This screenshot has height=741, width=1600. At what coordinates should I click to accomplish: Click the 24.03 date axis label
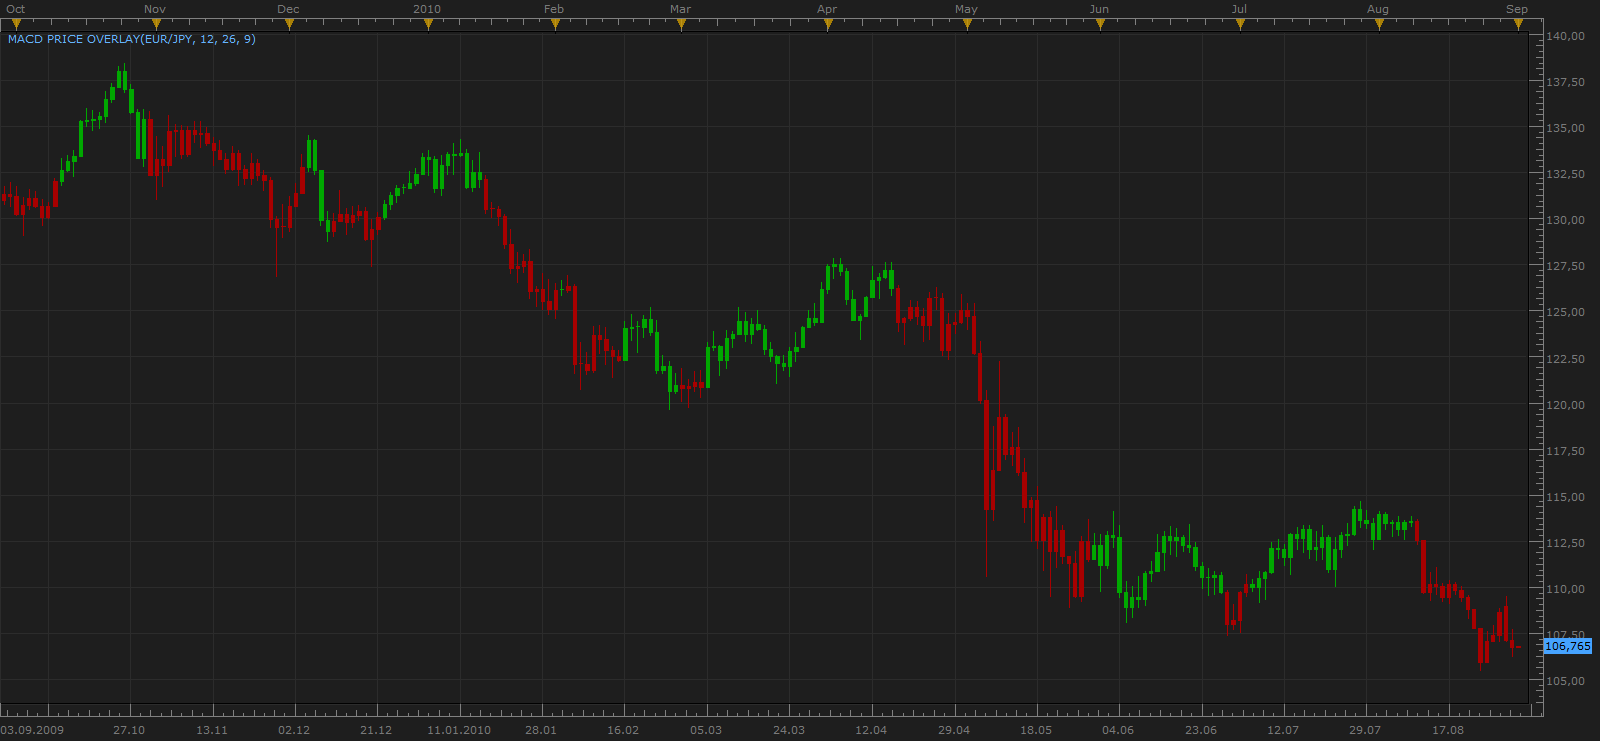pos(789,730)
